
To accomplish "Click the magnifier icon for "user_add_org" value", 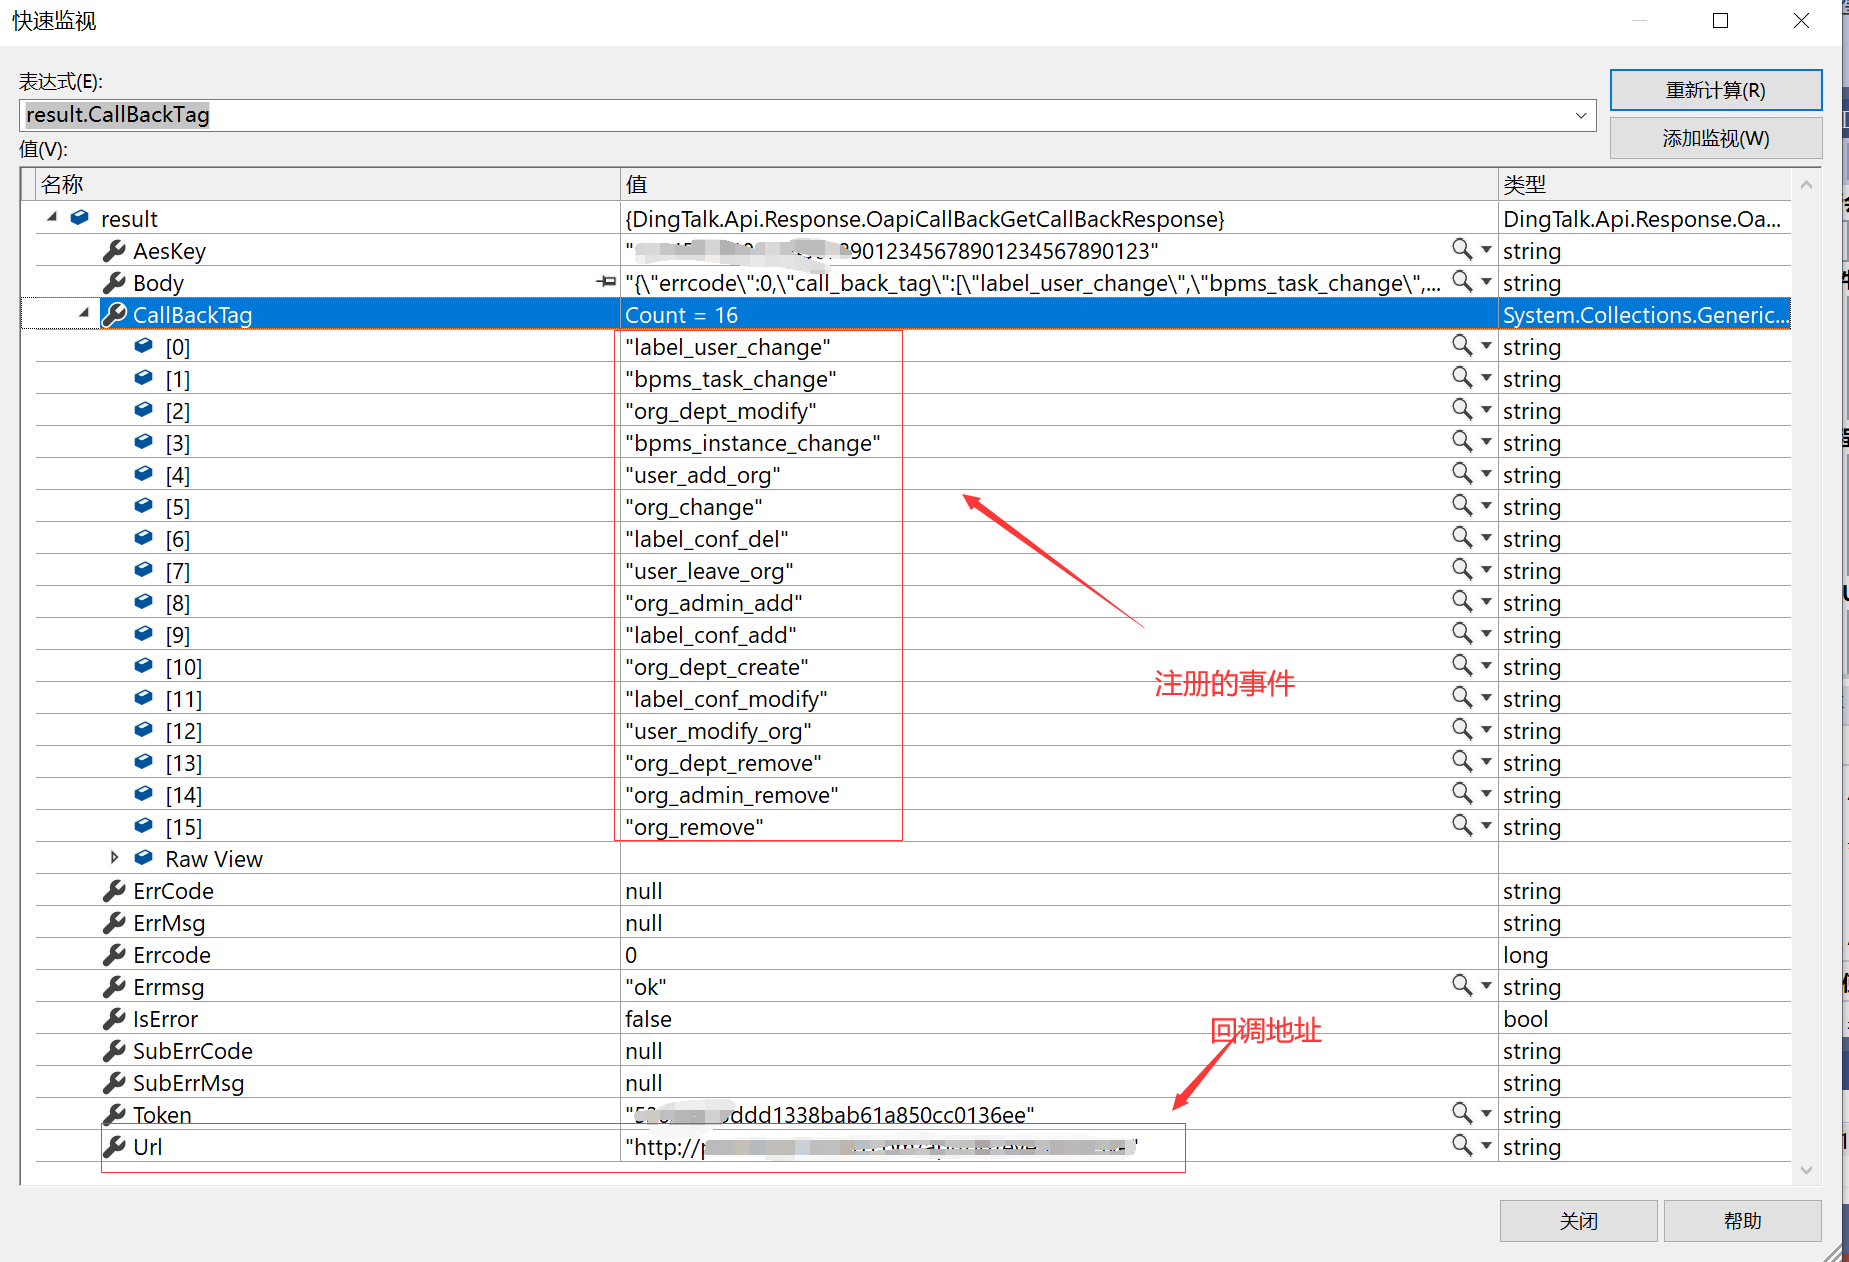I will (x=1462, y=473).
